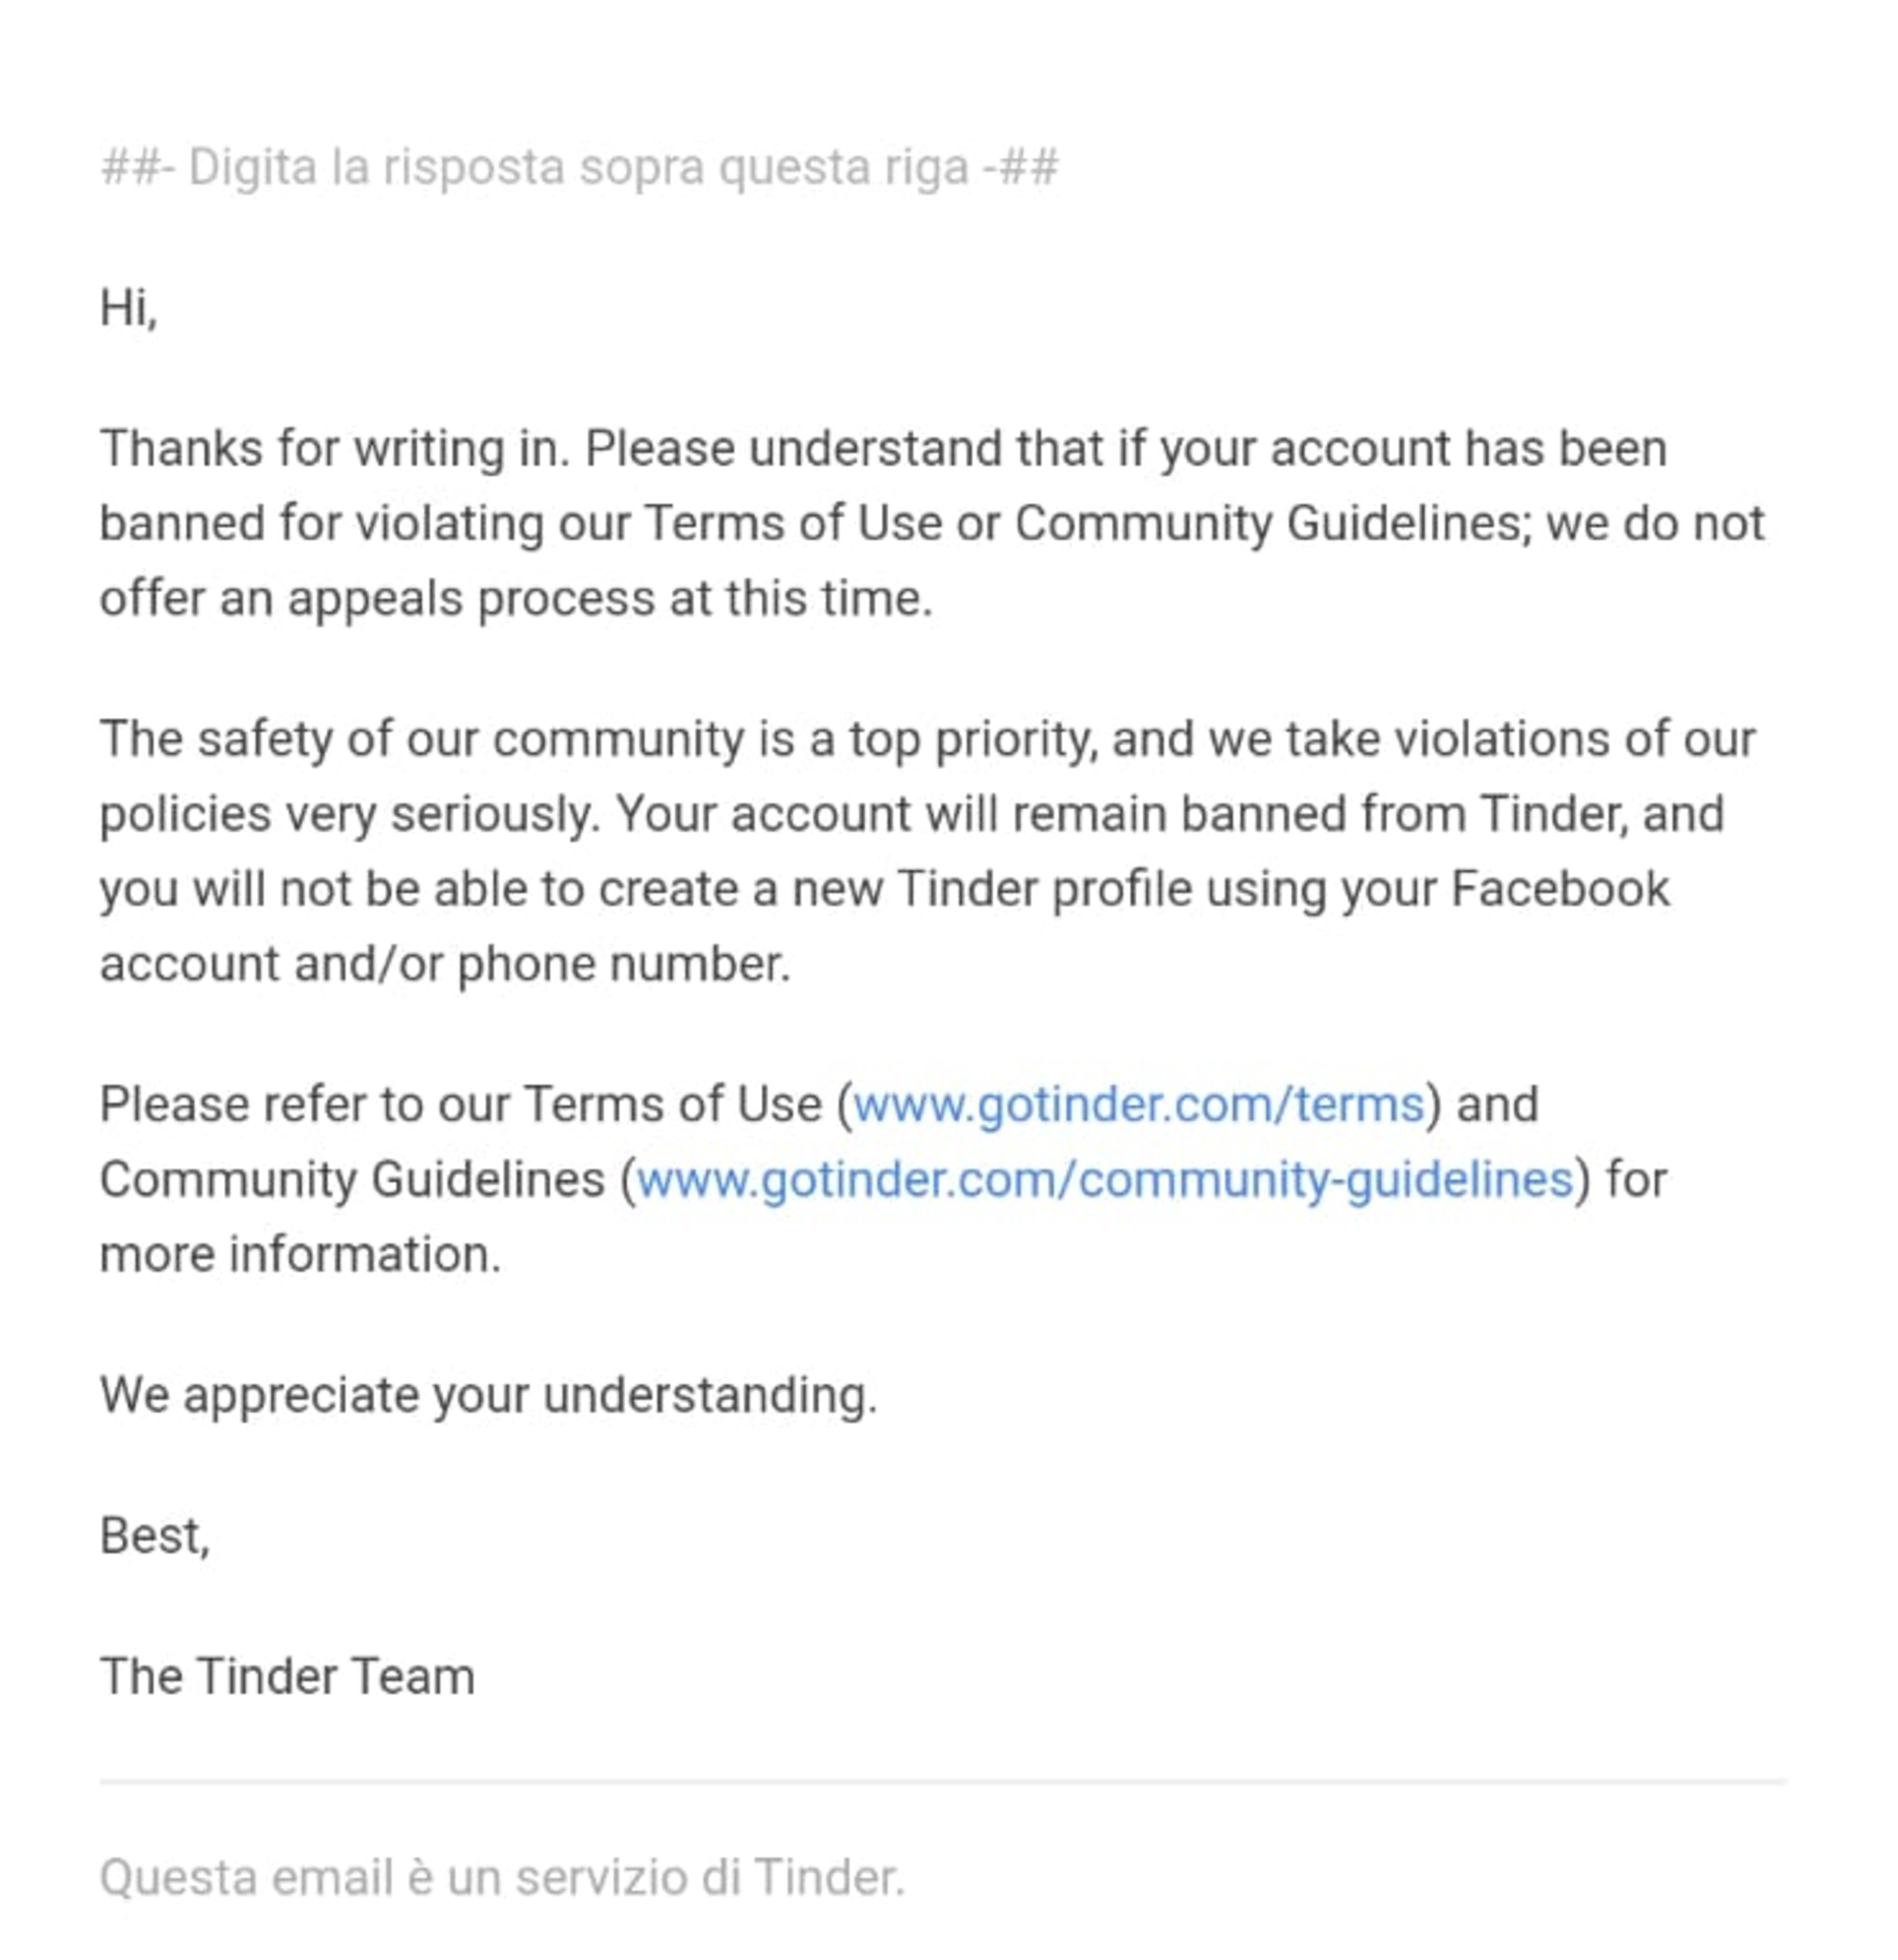Click the 'more information.' text
This screenshot has width=1898, height=1960.
tap(300, 1255)
